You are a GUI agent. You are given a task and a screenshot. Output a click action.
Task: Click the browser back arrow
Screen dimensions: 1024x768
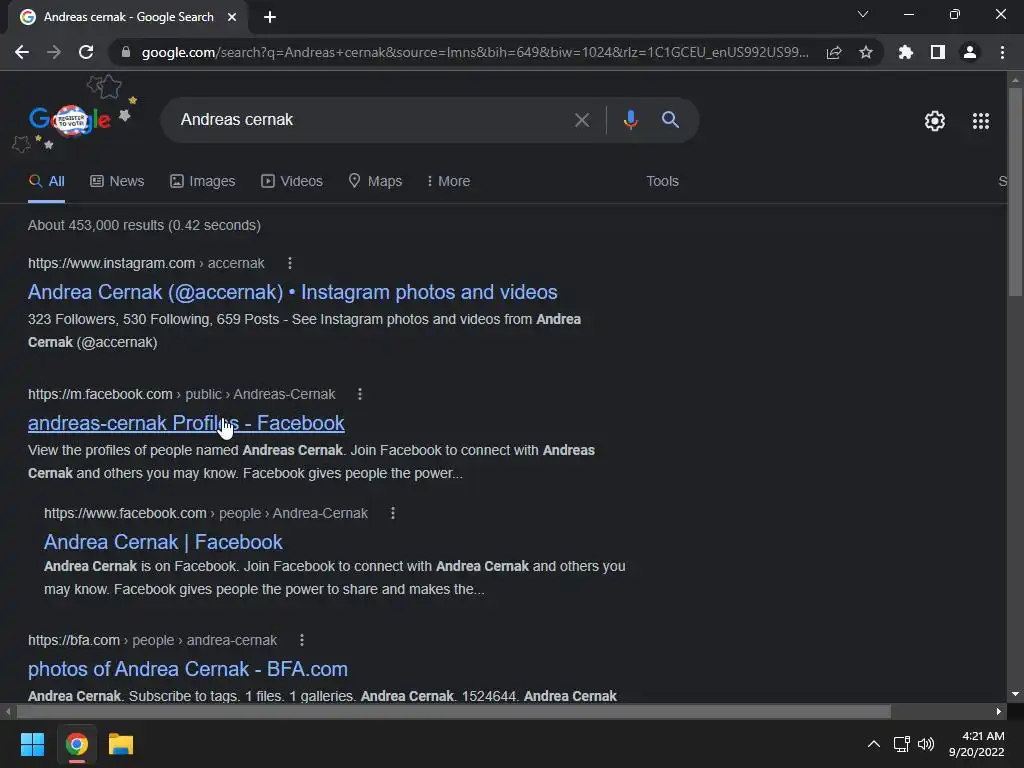(22, 52)
